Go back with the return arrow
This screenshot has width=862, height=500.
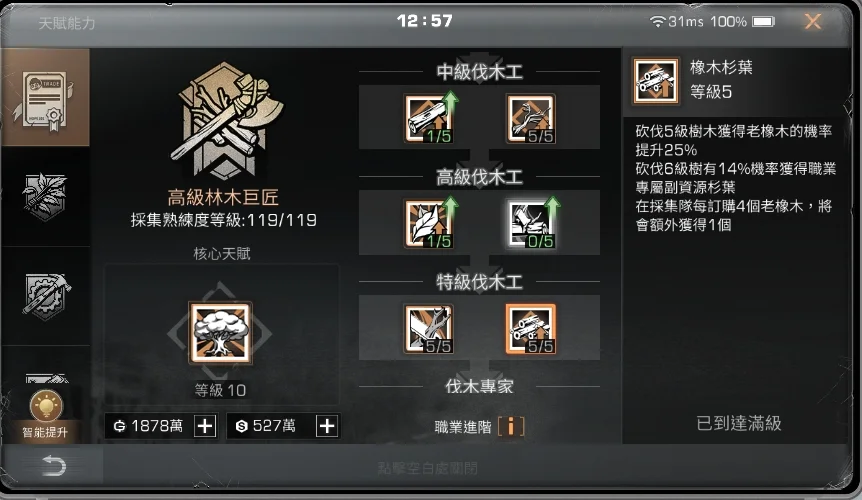(x=54, y=465)
